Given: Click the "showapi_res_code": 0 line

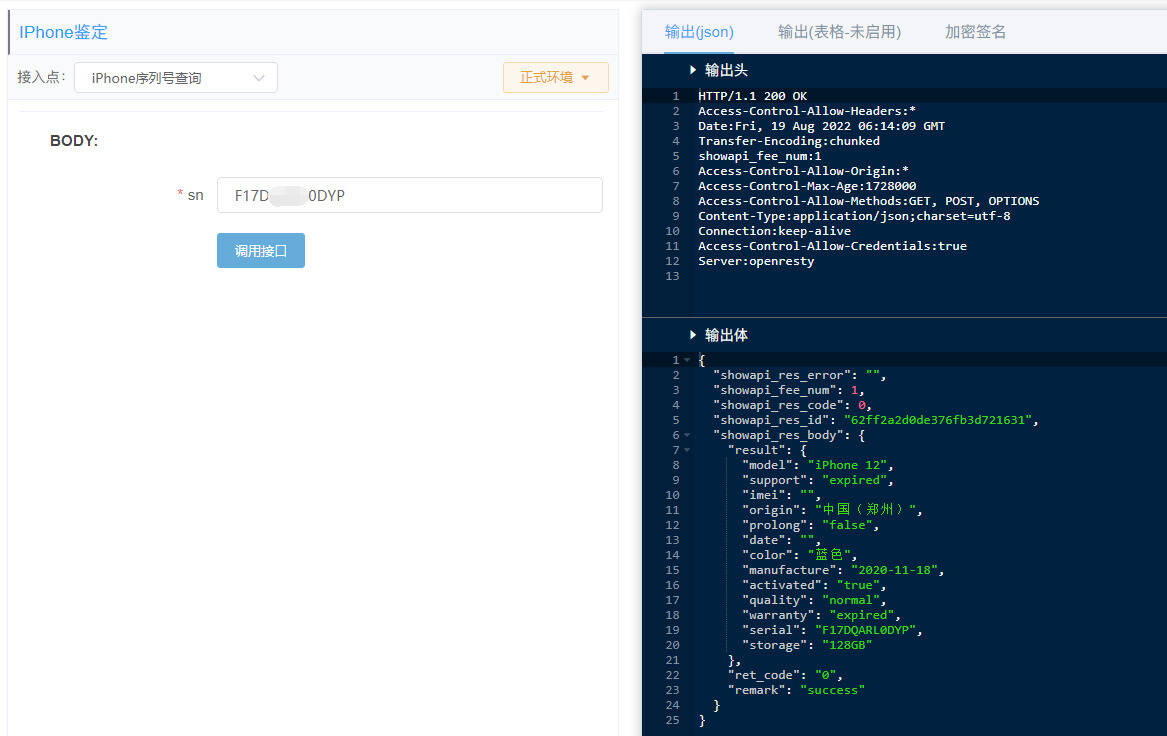Looking at the screenshot, I should point(793,406).
